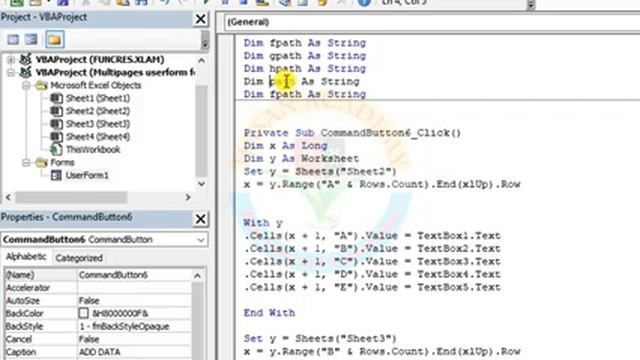Collapse the Microsoft Excel Objects folder
This screenshot has height=360, width=640.
click(26, 85)
